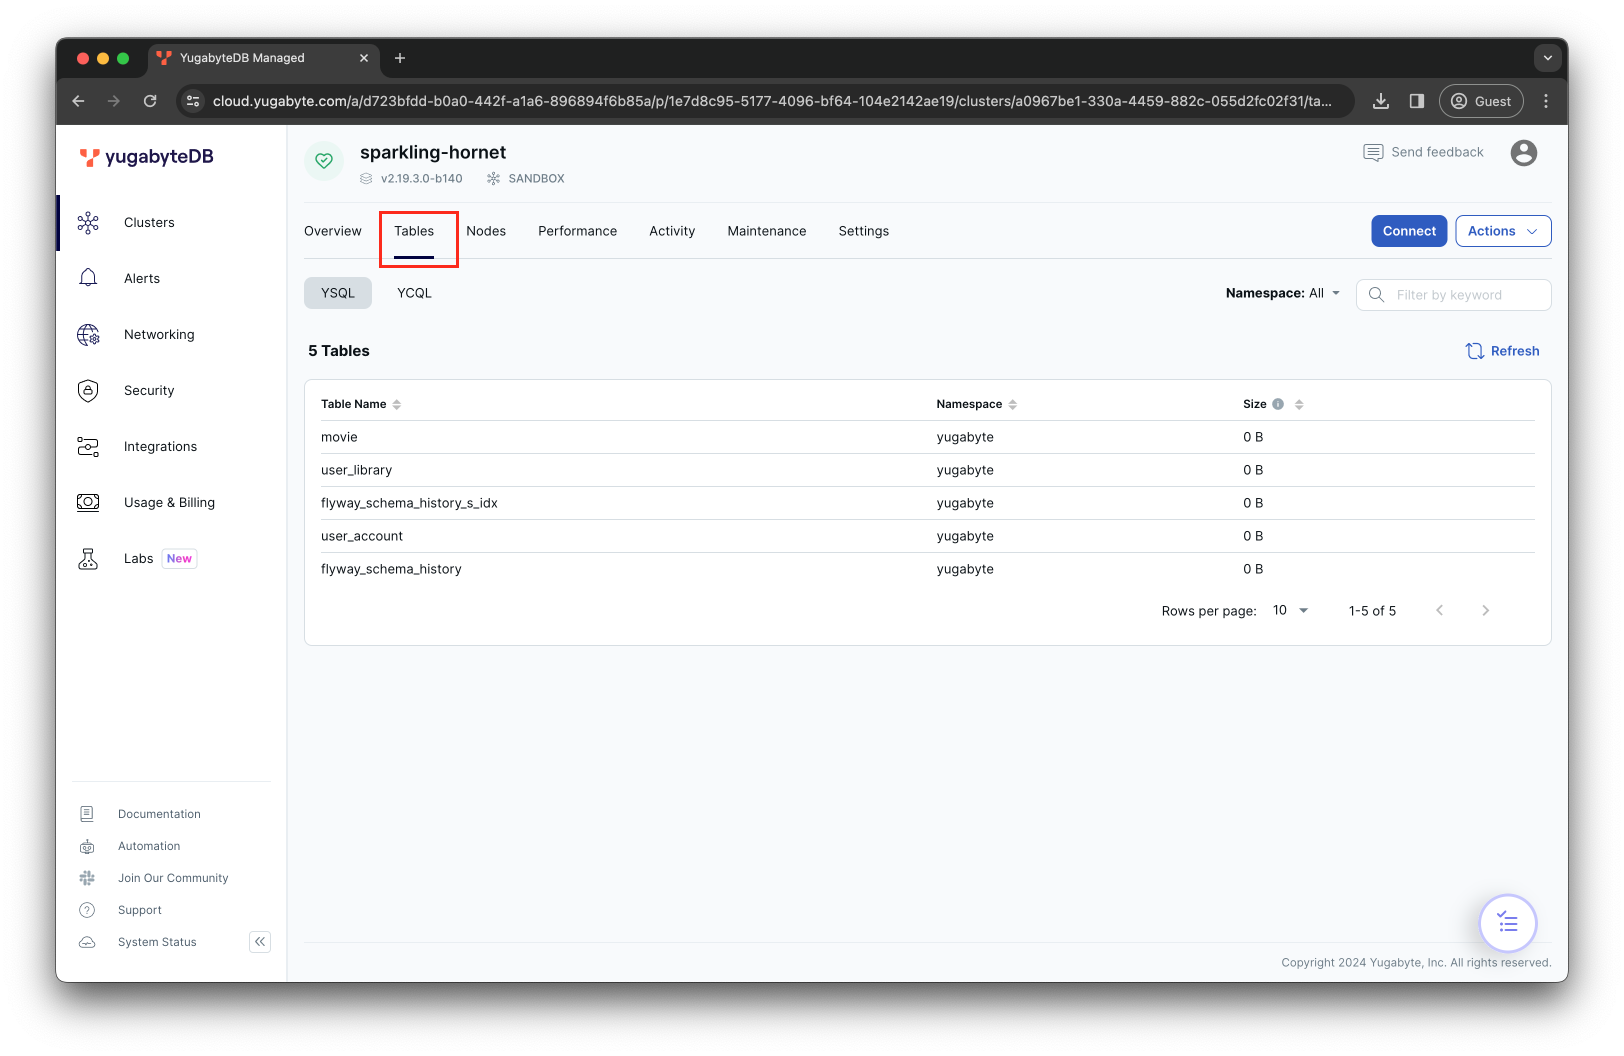Switch to the Nodes tab
This screenshot has height=1056, width=1624.
[486, 231]
